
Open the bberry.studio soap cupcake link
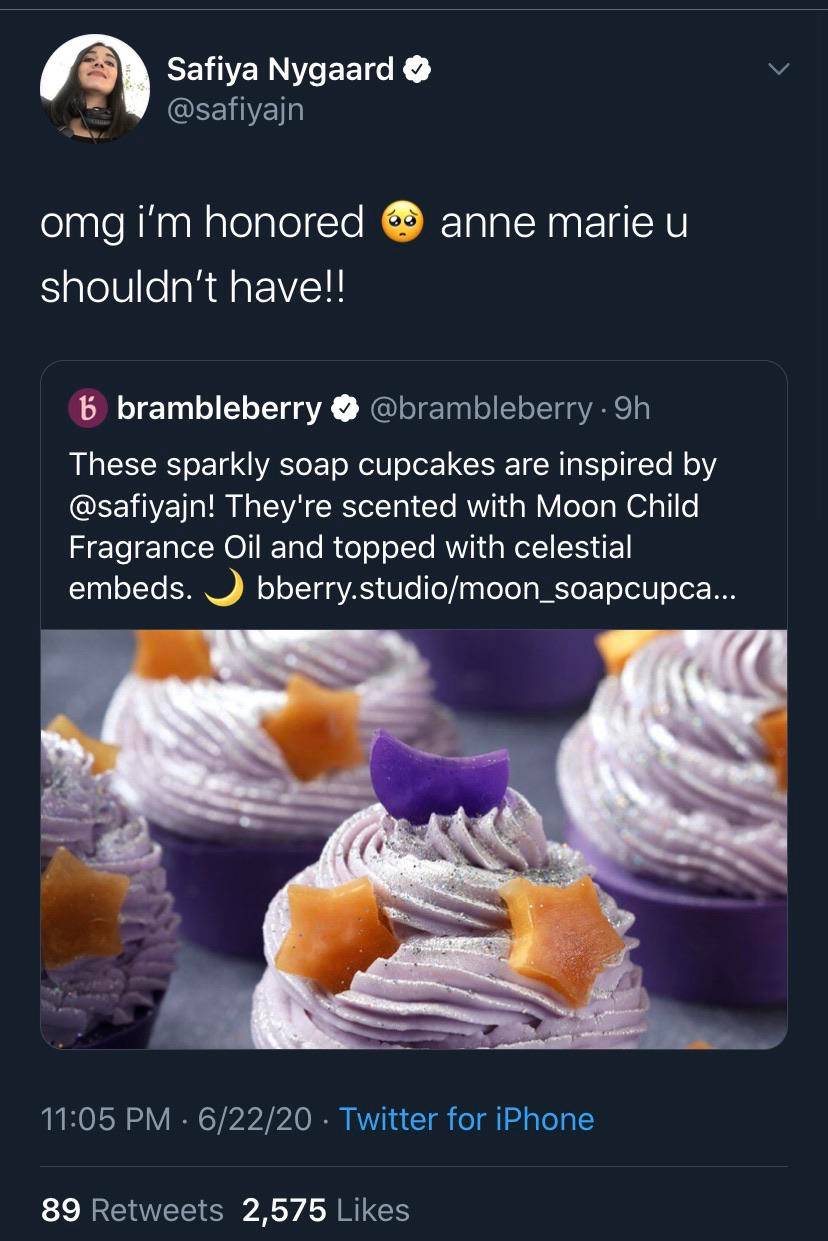496,589
